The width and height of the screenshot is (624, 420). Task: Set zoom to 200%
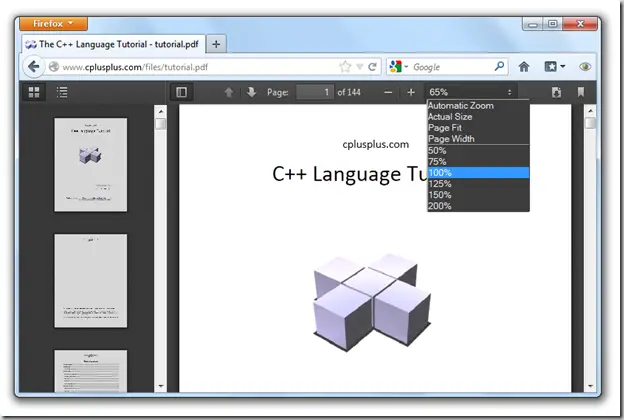[x=478, y=206]
